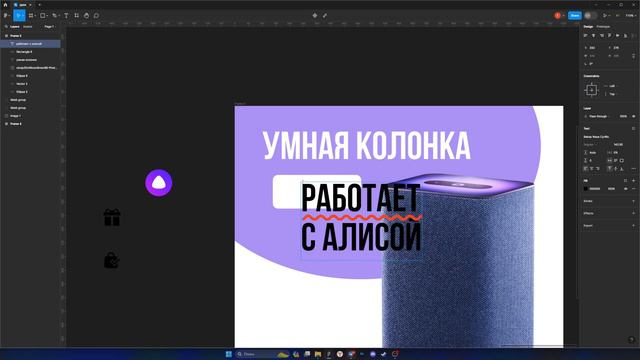Open the Page 1 pages dropdown
Image resolution: width=640 pixels, height=360 pixels.
[x=49, y=27]
